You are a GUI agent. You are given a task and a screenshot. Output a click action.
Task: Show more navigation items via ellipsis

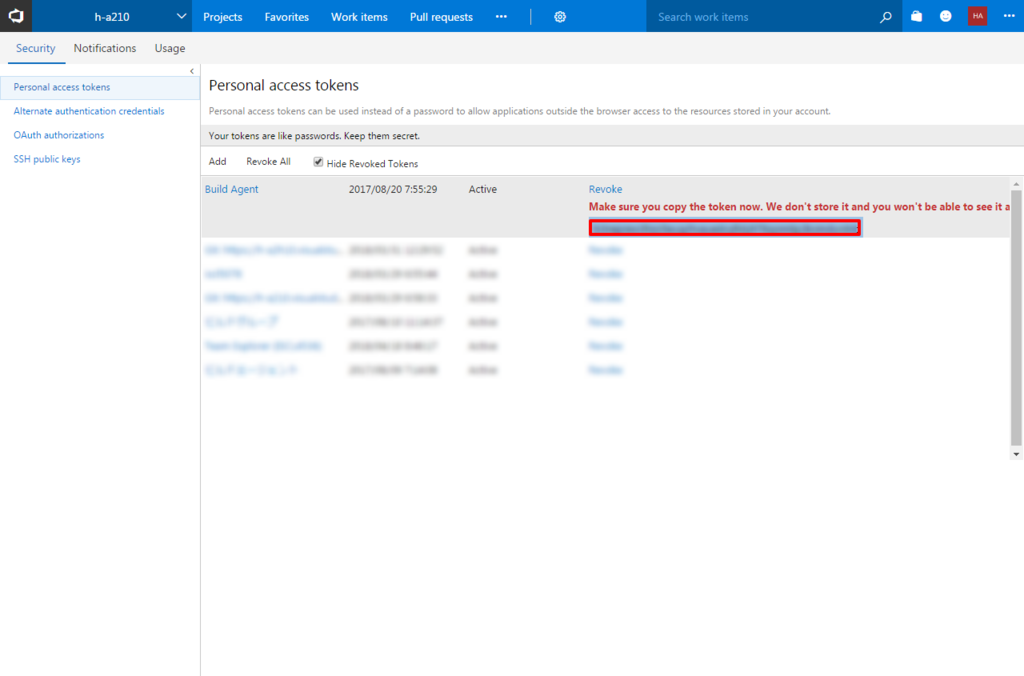[501, 16]
